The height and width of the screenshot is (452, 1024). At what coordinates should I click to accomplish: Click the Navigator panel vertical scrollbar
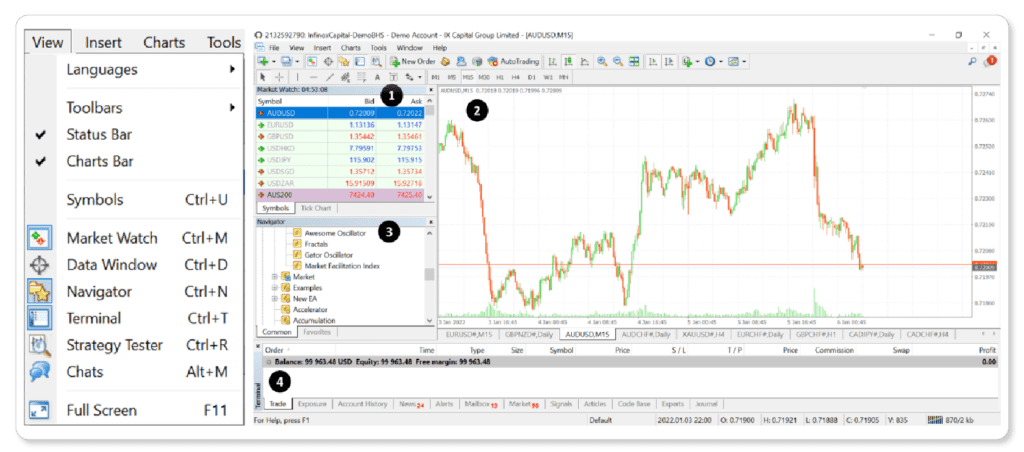429,274
